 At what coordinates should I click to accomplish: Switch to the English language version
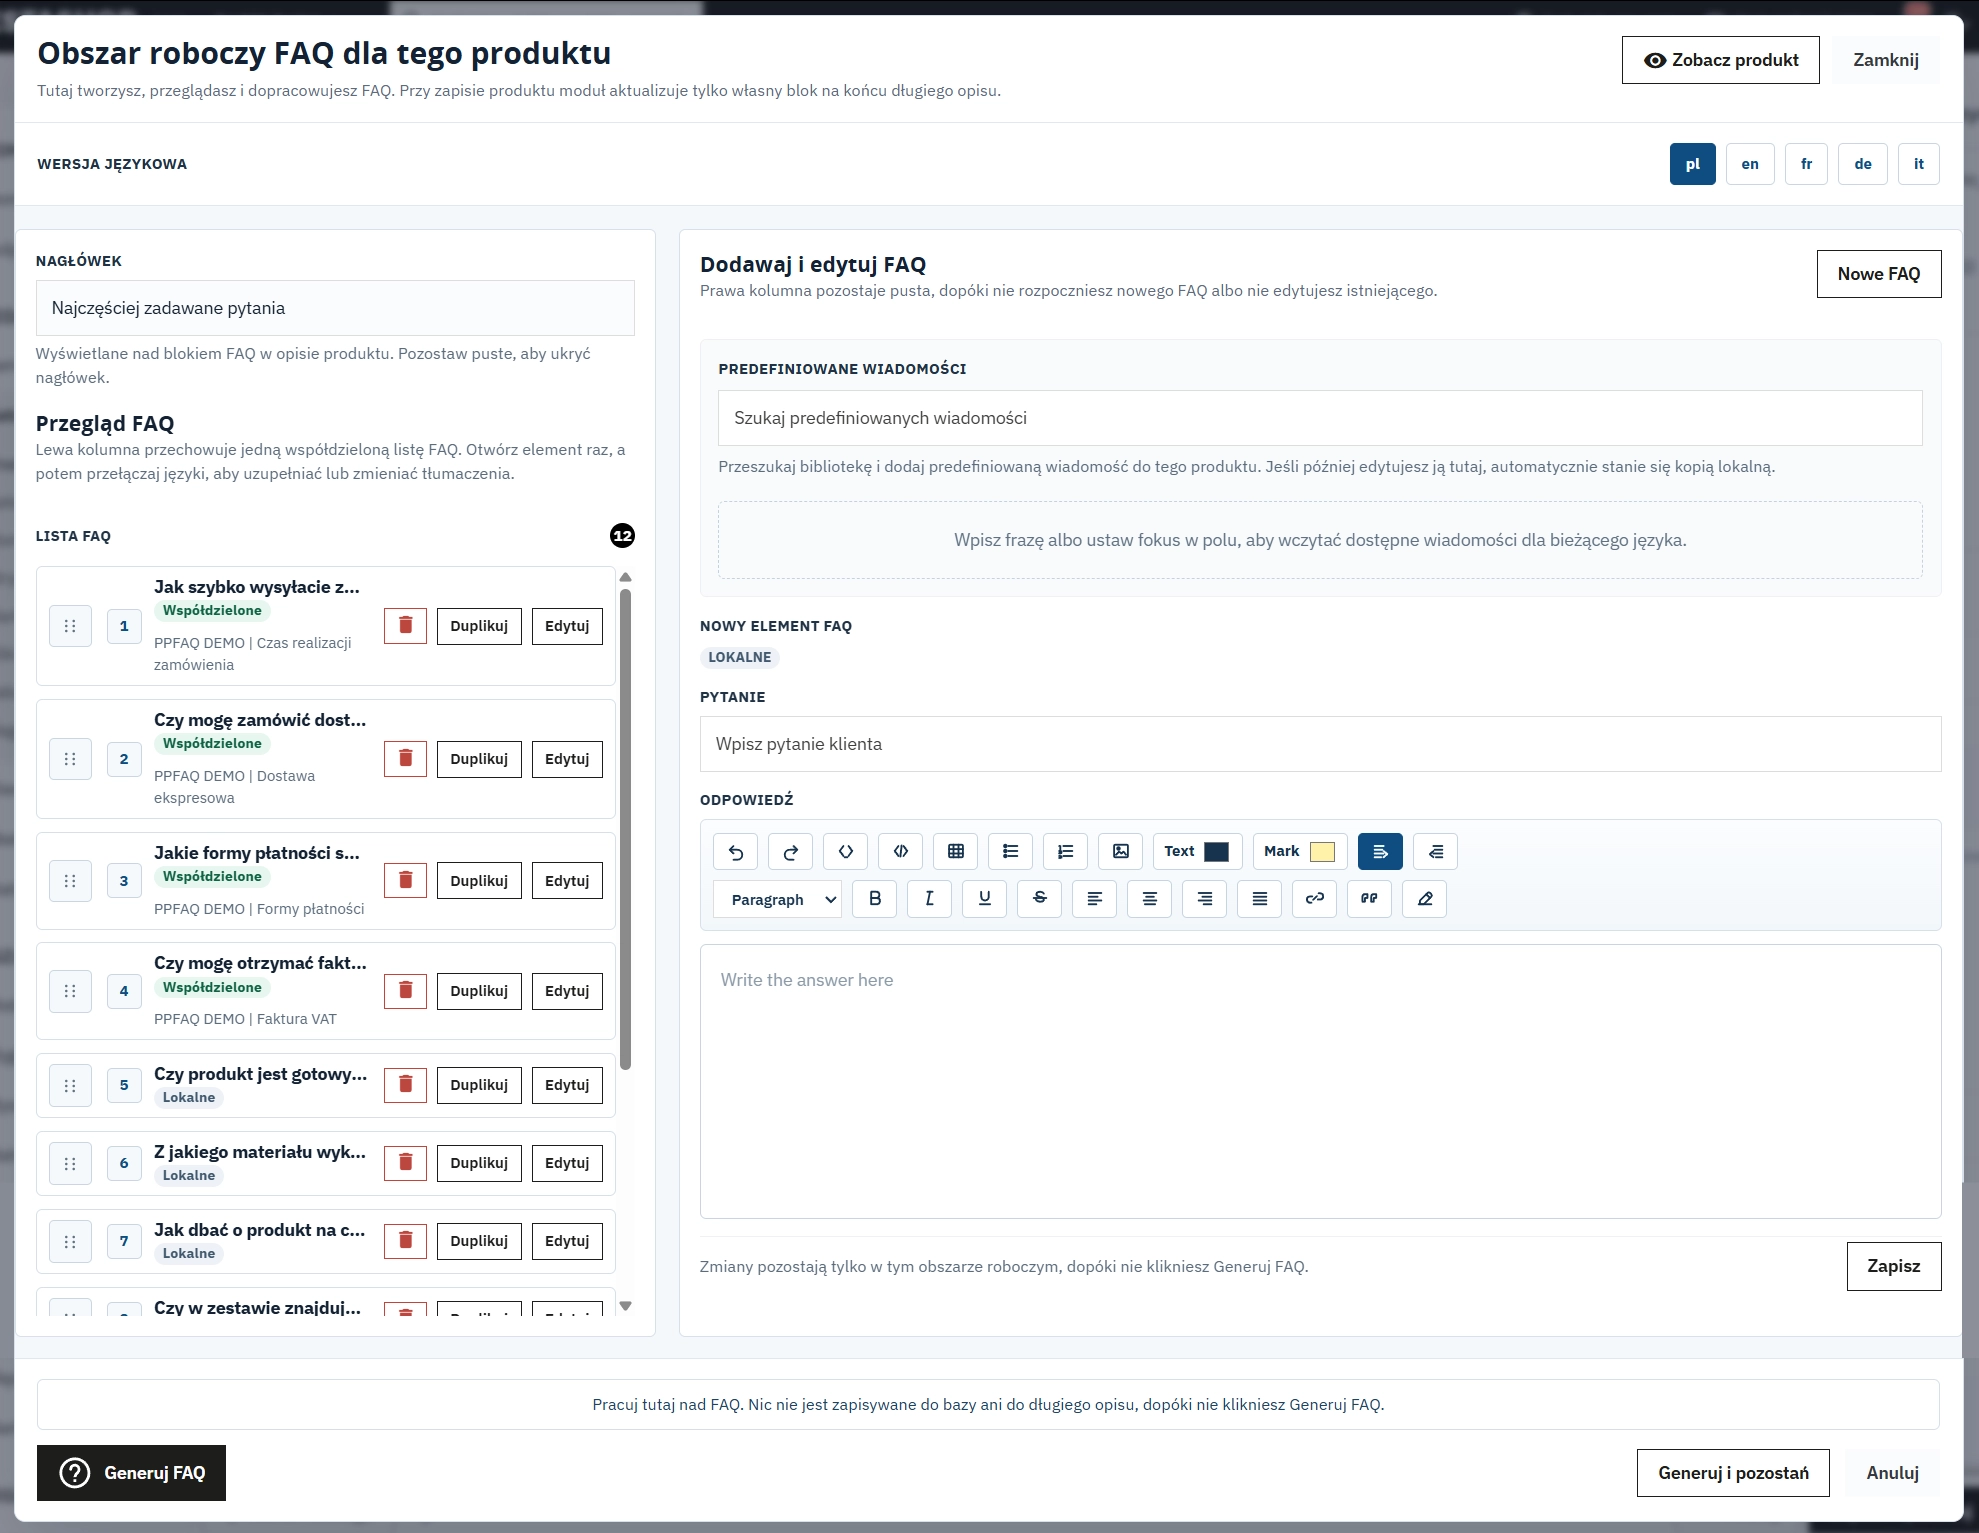1749,163
